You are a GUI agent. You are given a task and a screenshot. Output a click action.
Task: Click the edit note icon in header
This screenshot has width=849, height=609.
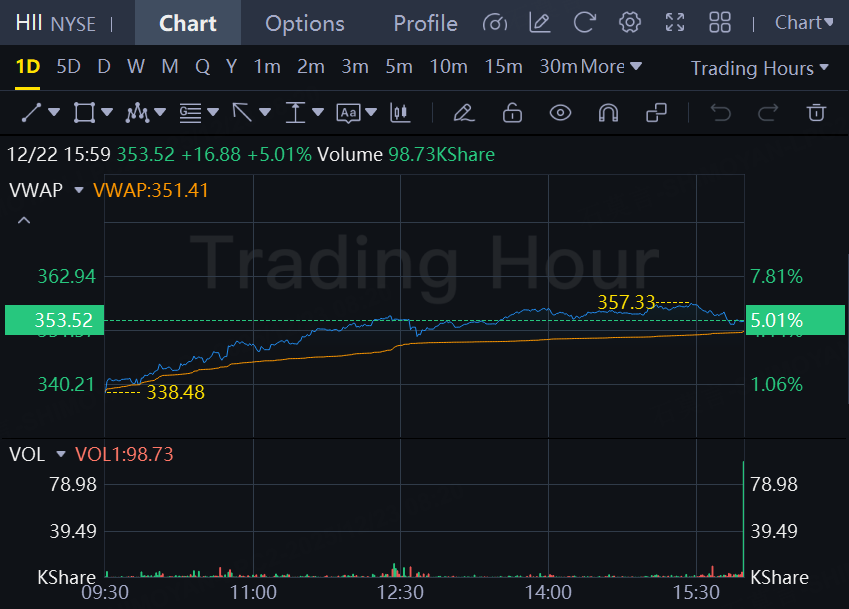539,23
